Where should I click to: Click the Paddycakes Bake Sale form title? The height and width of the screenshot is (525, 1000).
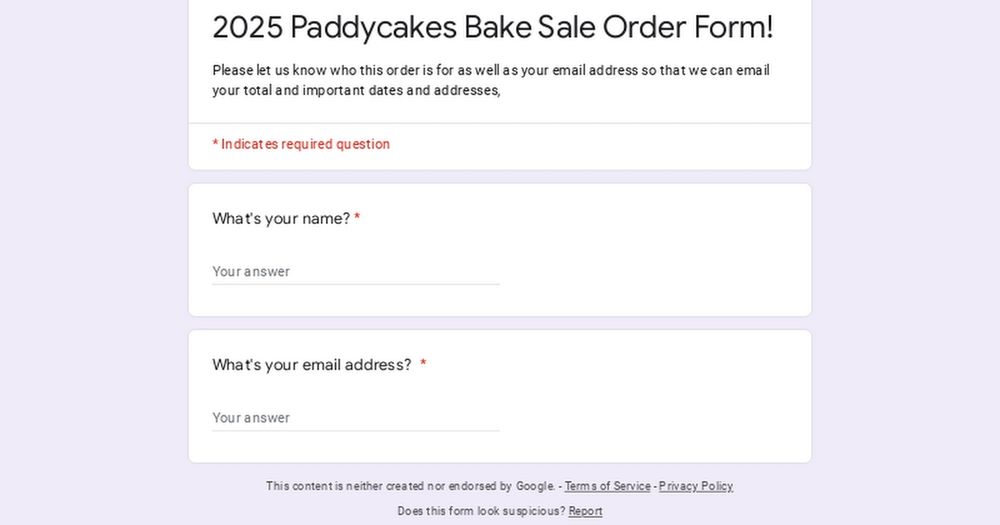pyautogui.click(x=492, y=27)
